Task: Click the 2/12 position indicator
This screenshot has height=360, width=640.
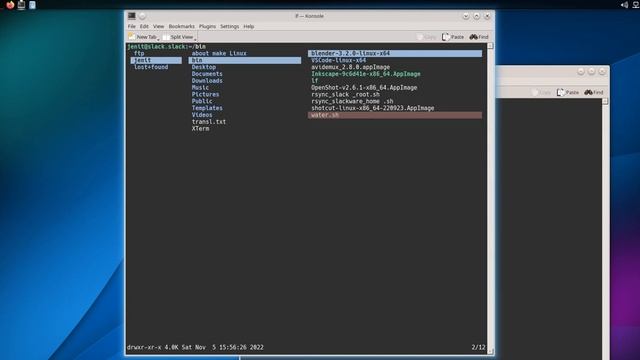Action: [478, 347]
